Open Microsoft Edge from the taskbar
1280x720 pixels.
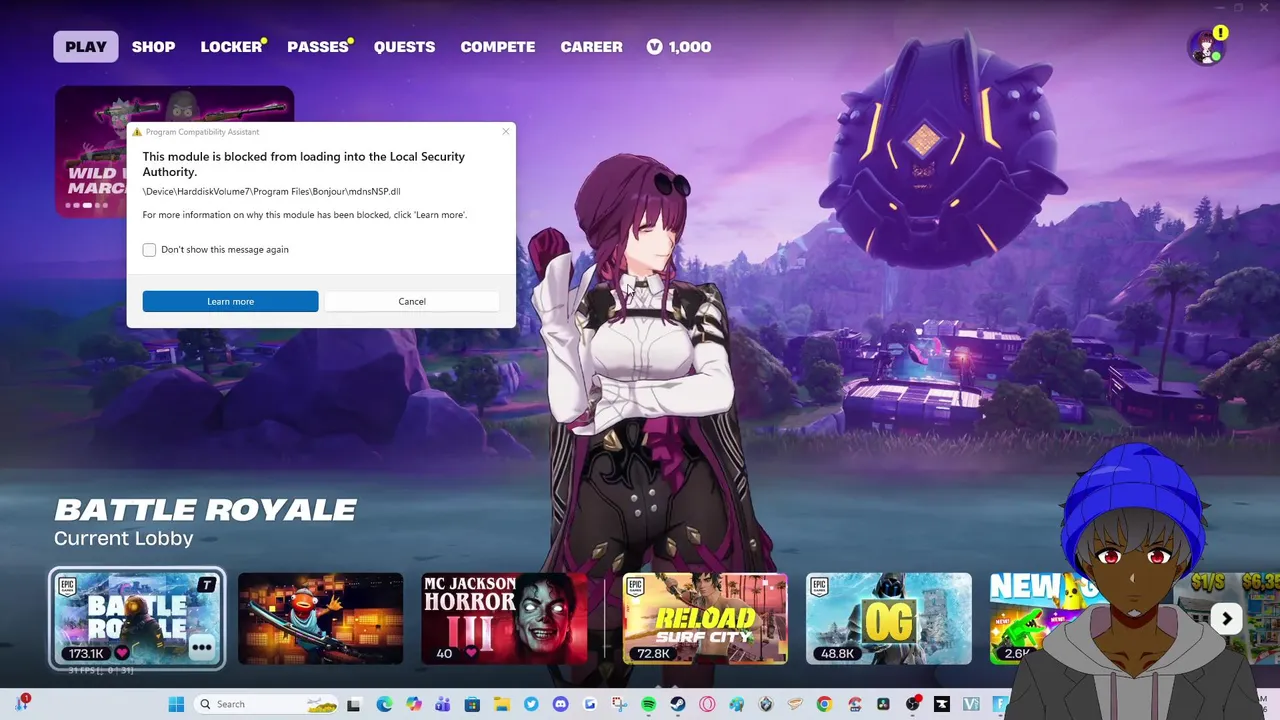[x=384, y=704]
